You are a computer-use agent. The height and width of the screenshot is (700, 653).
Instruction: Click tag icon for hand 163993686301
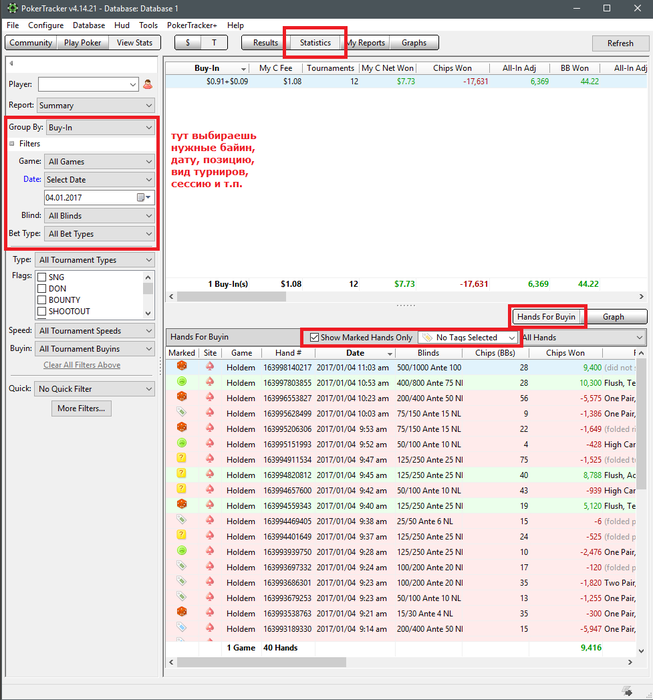pos(182,581)
